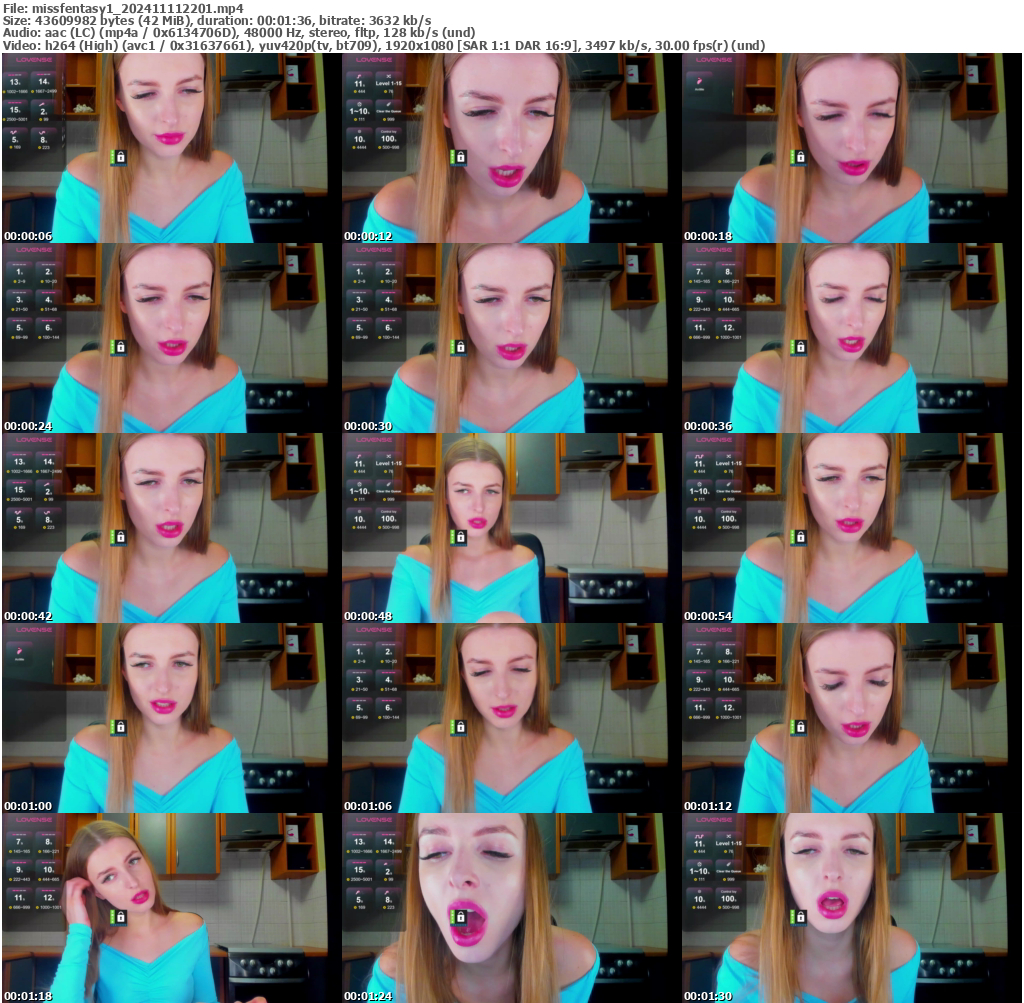Click the music note icon on the 11 tile
1024x1003 pixels.
tap(359, 75)
